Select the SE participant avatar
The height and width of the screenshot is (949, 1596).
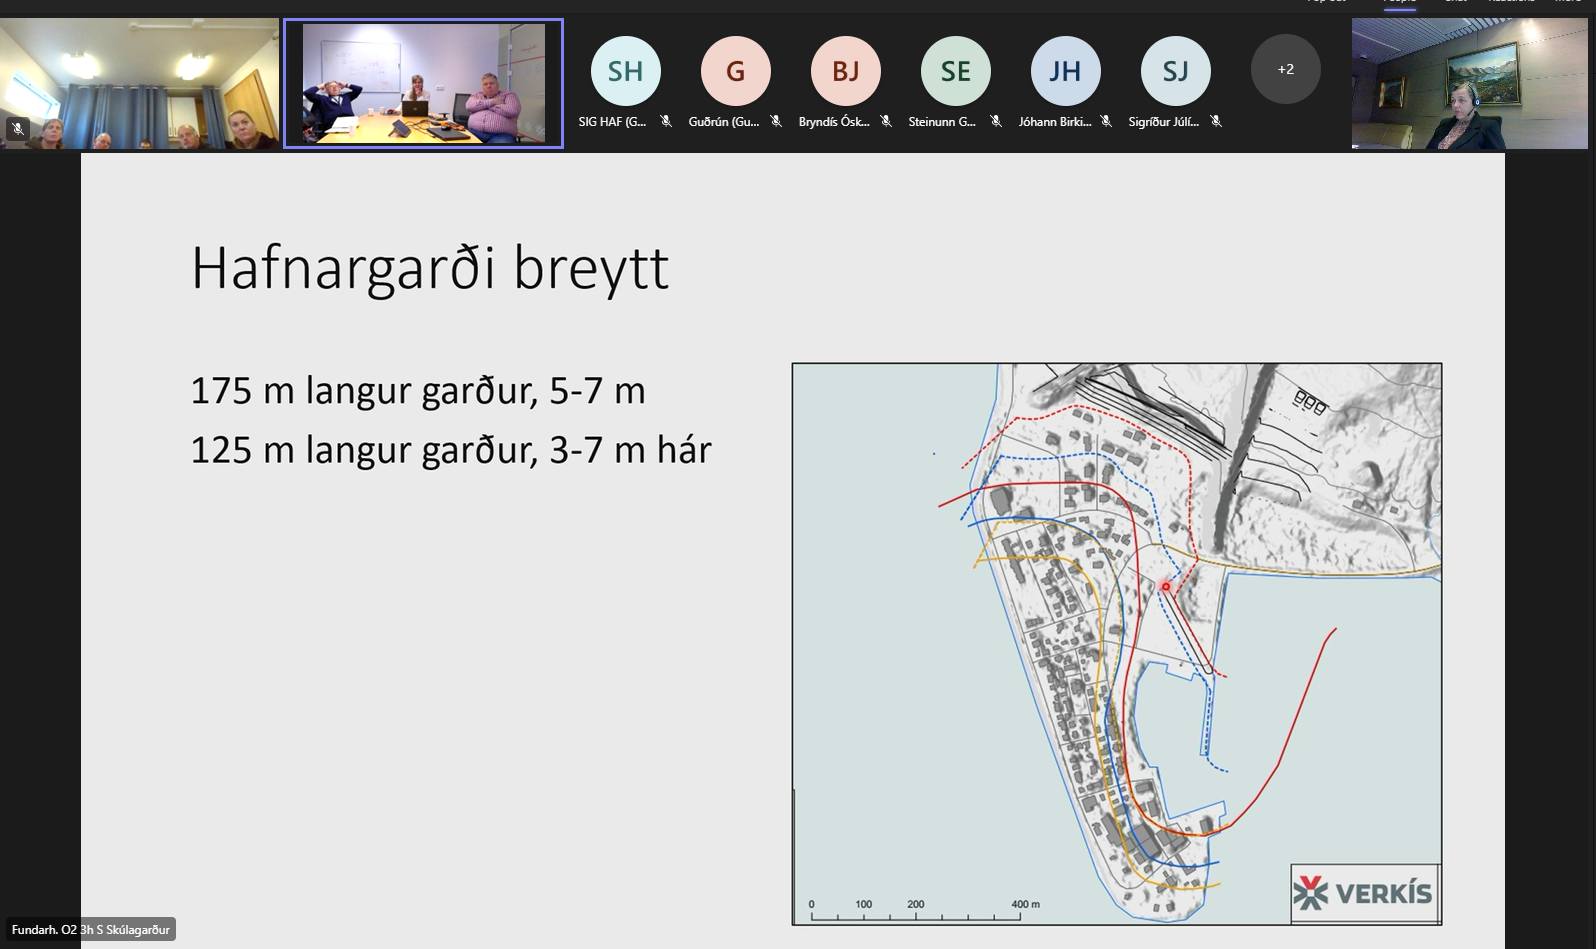955,71
